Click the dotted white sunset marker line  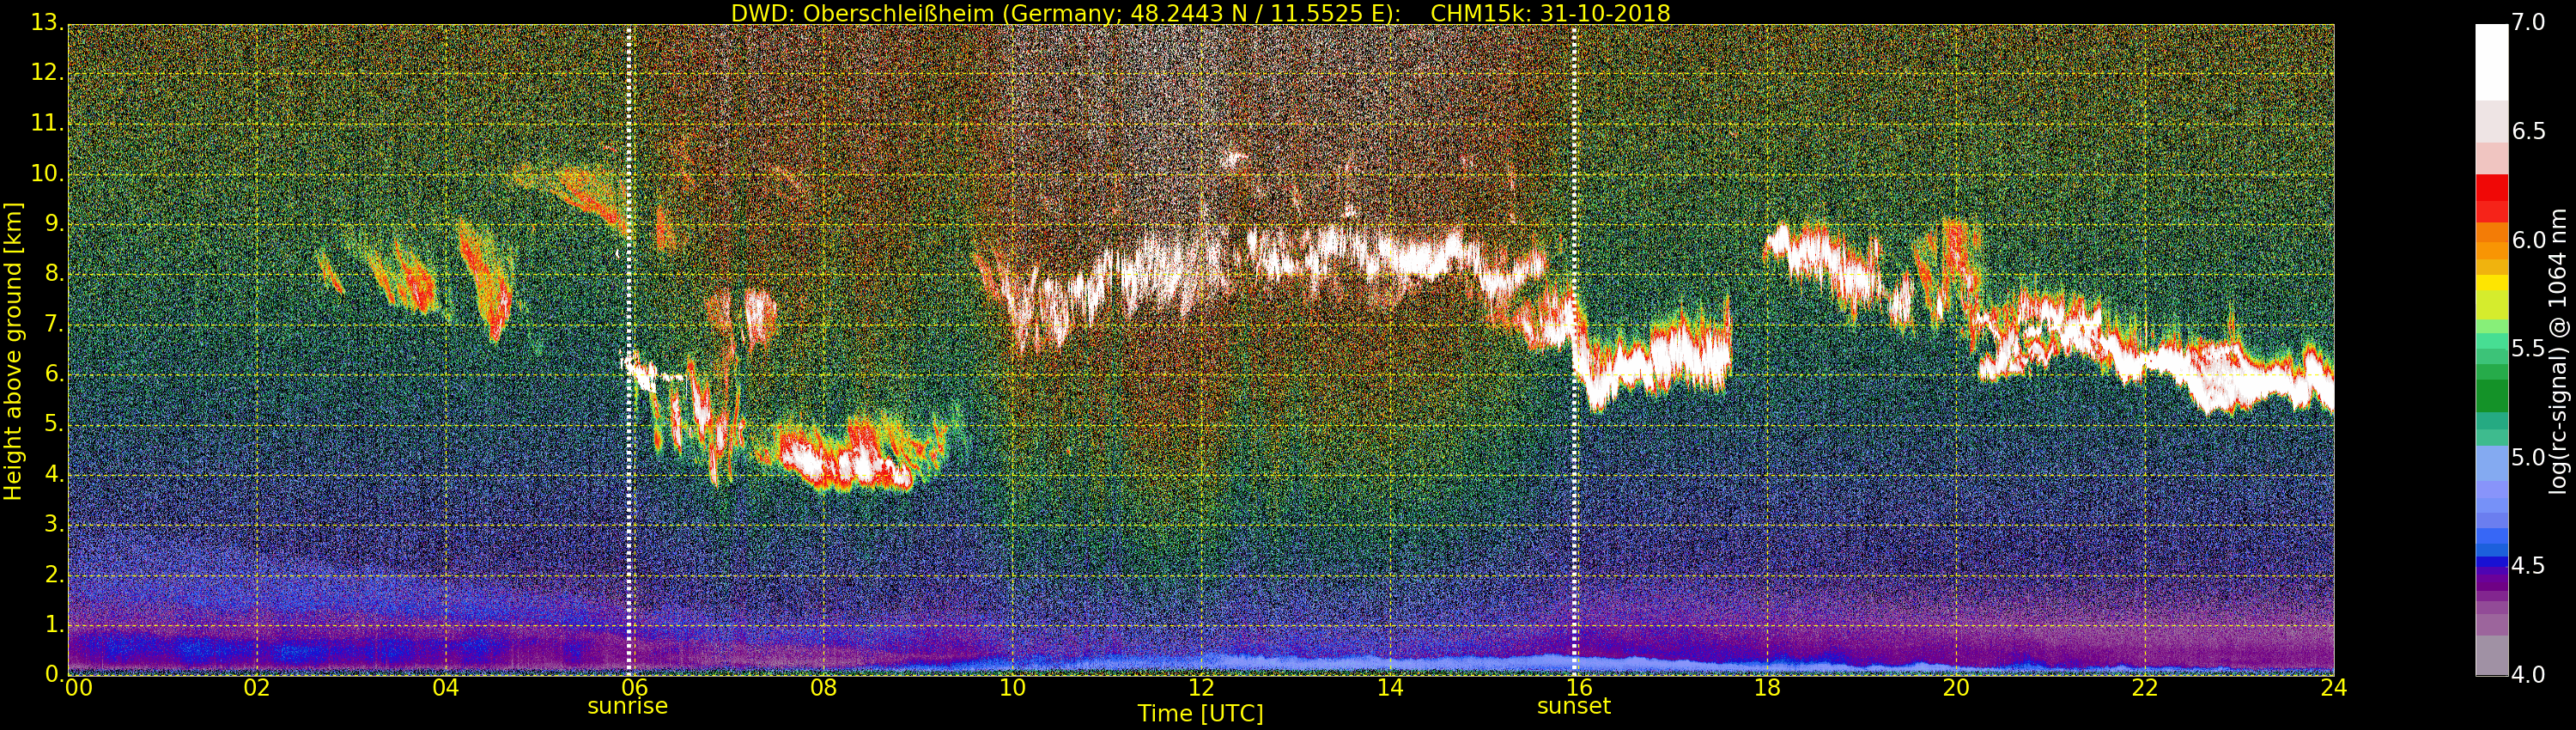point(1574,350)
